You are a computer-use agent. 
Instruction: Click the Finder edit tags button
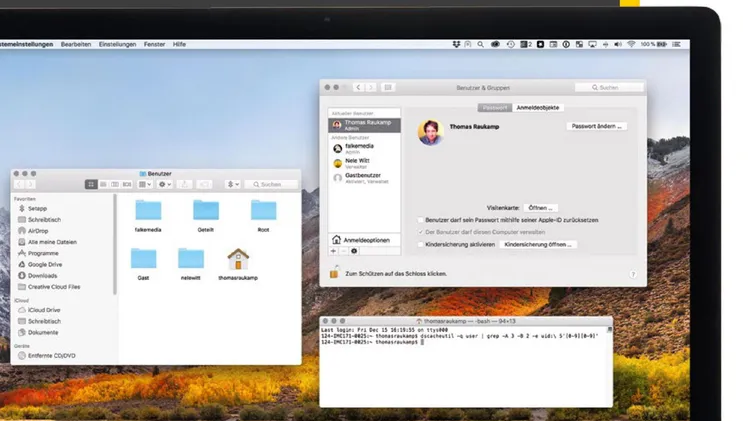pos(204,184)
